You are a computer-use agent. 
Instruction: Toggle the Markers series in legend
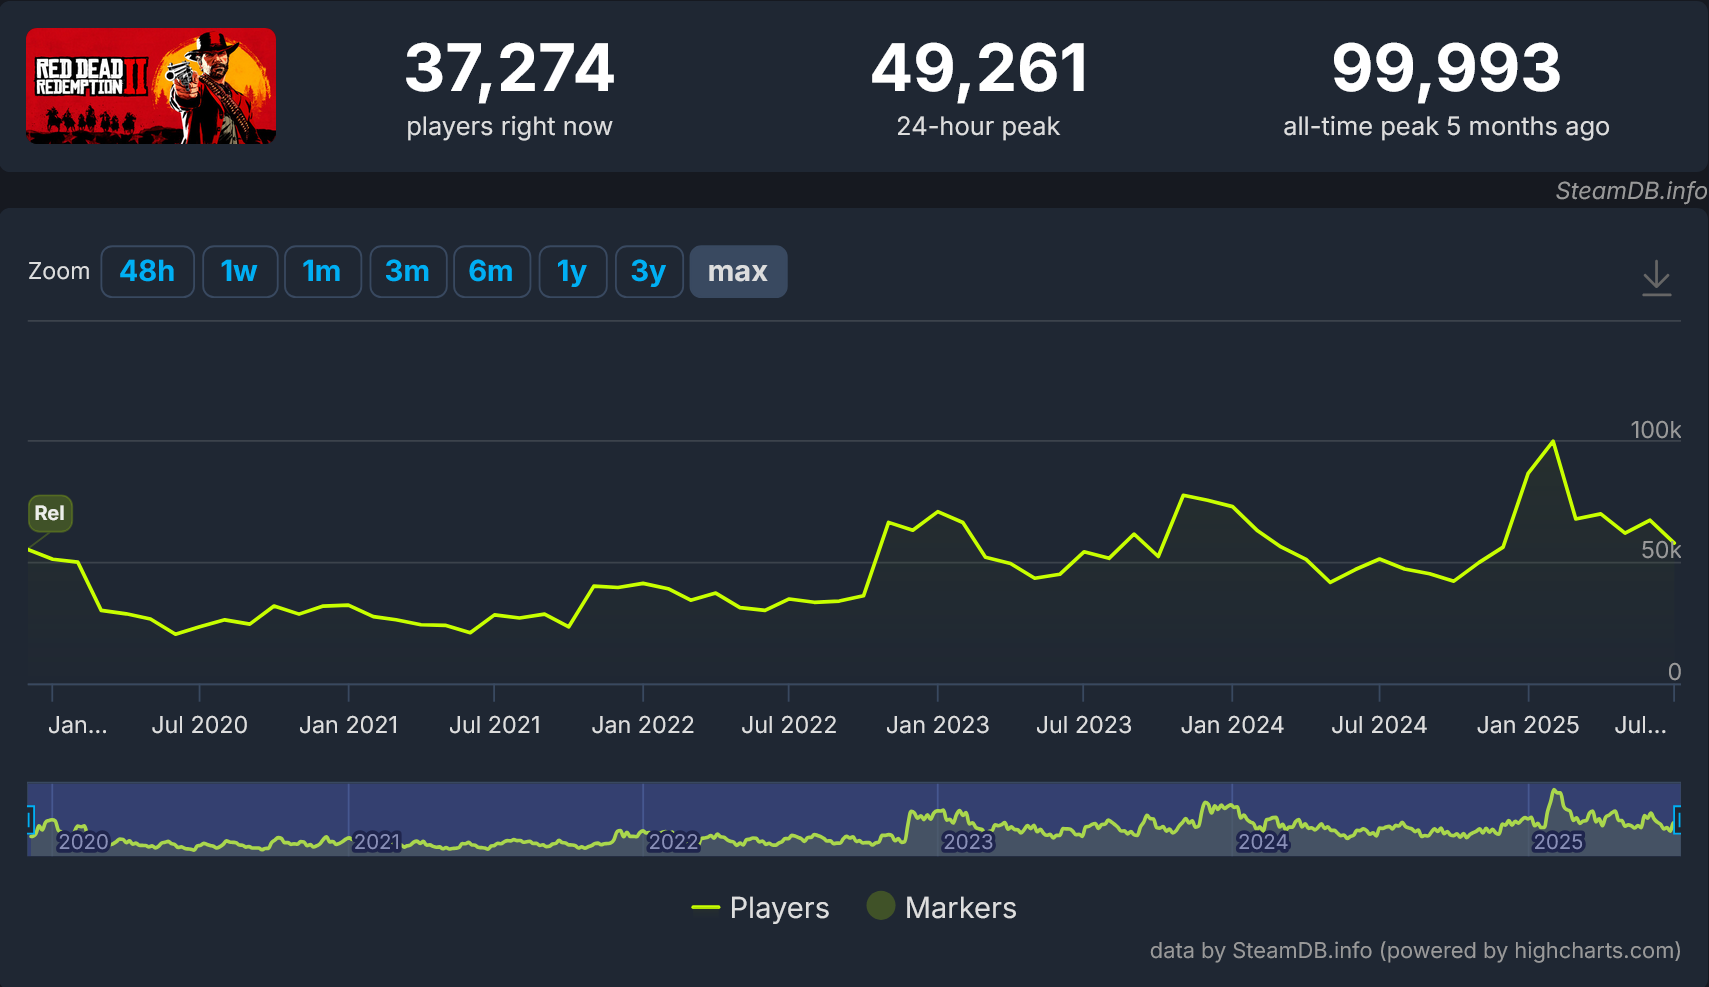(x=941, y=907)
